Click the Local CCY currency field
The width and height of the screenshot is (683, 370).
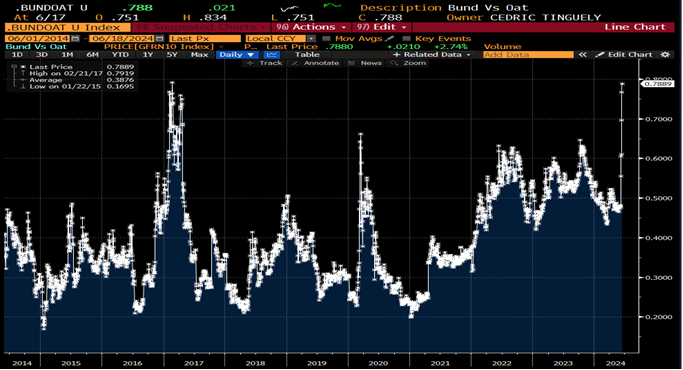pos(276,38)
